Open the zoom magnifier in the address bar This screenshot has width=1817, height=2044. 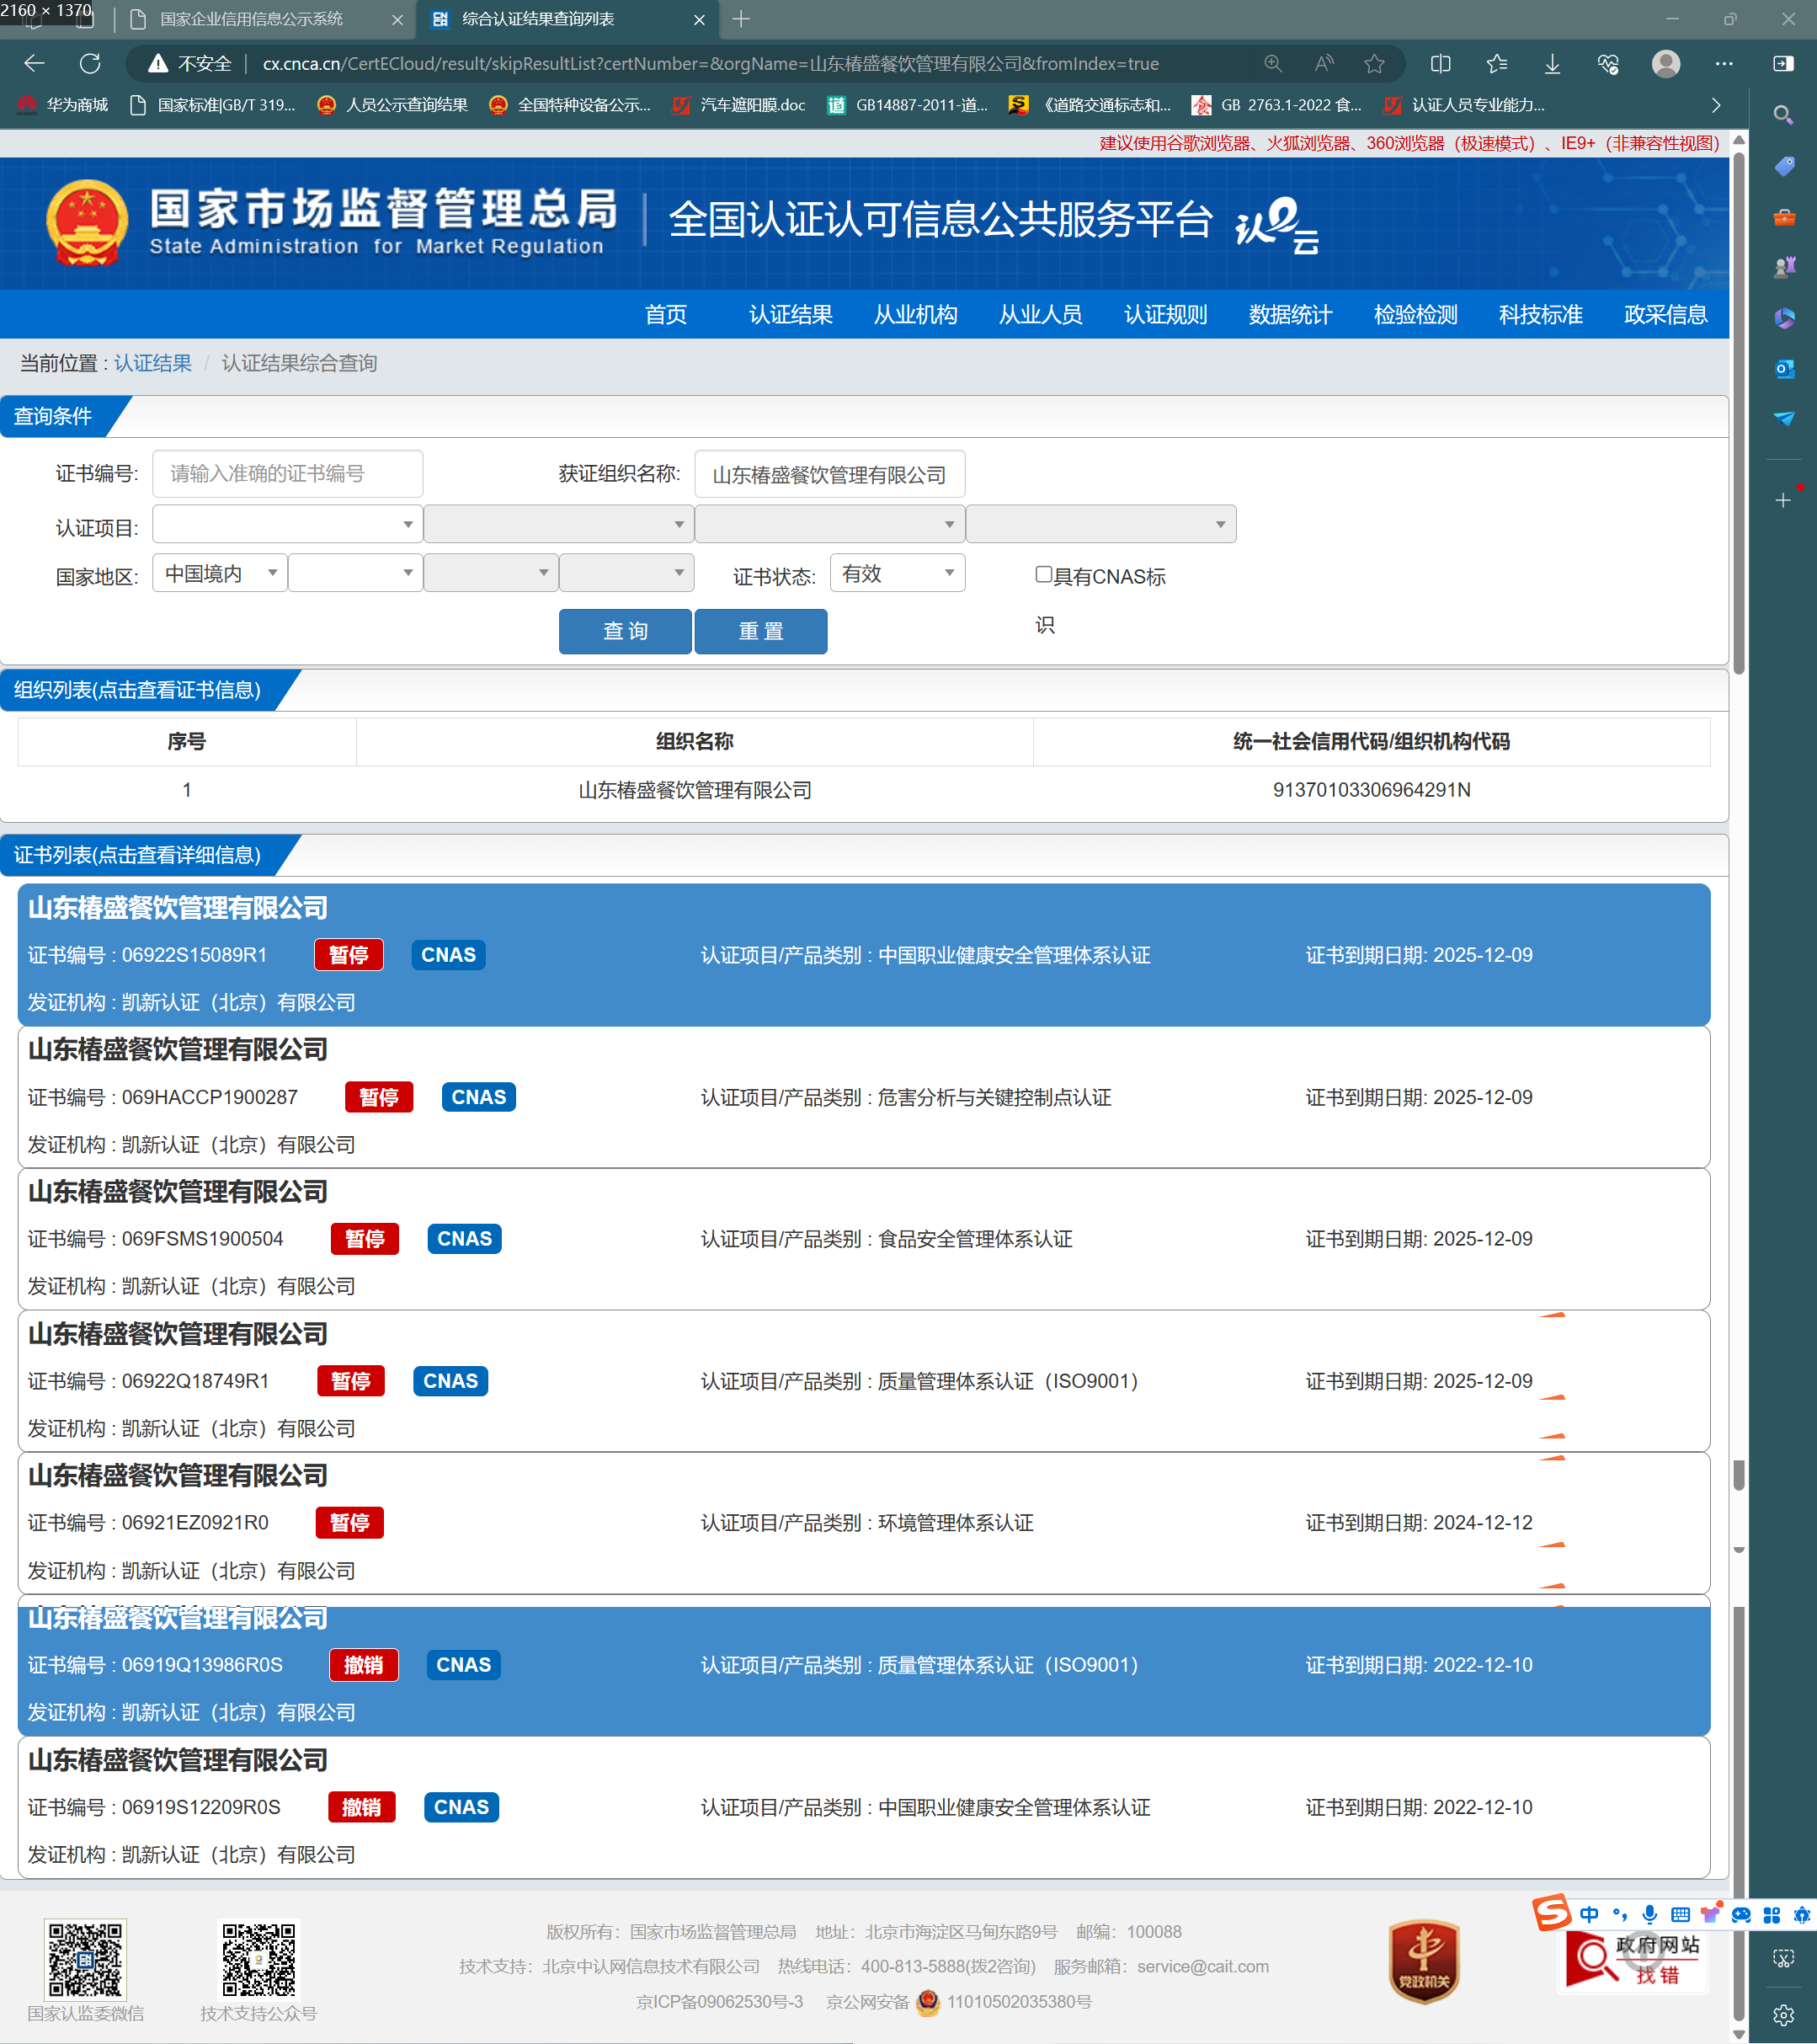1273,64
